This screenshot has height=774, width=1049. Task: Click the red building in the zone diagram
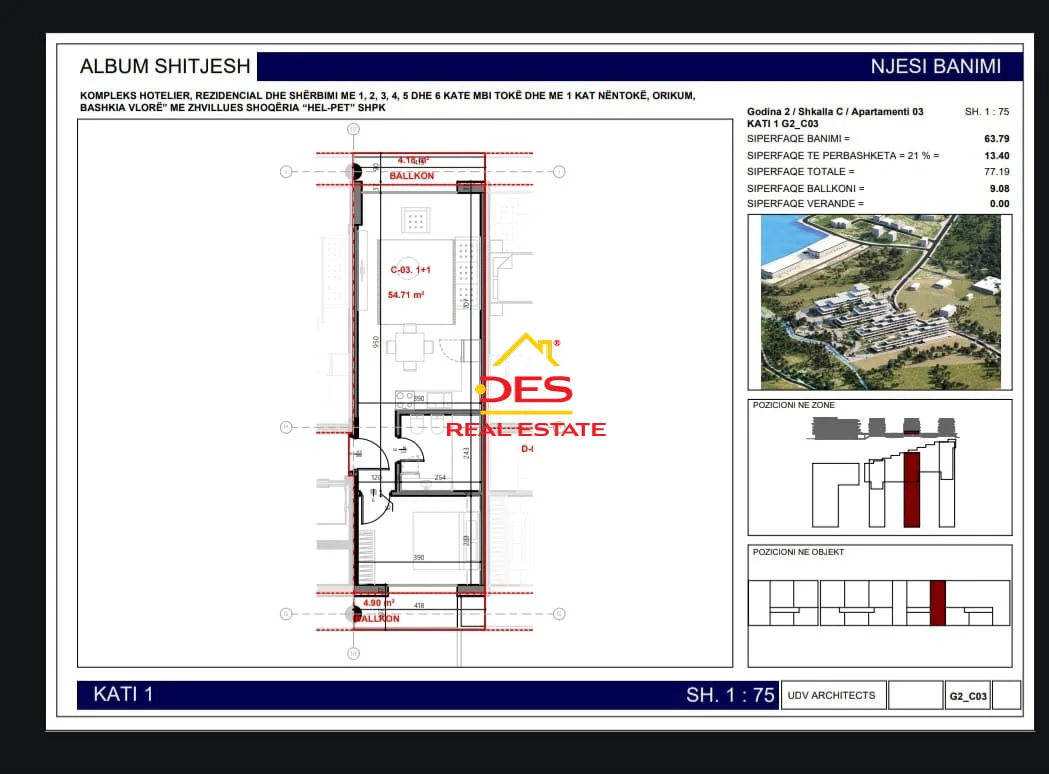[x=911, y=490]
